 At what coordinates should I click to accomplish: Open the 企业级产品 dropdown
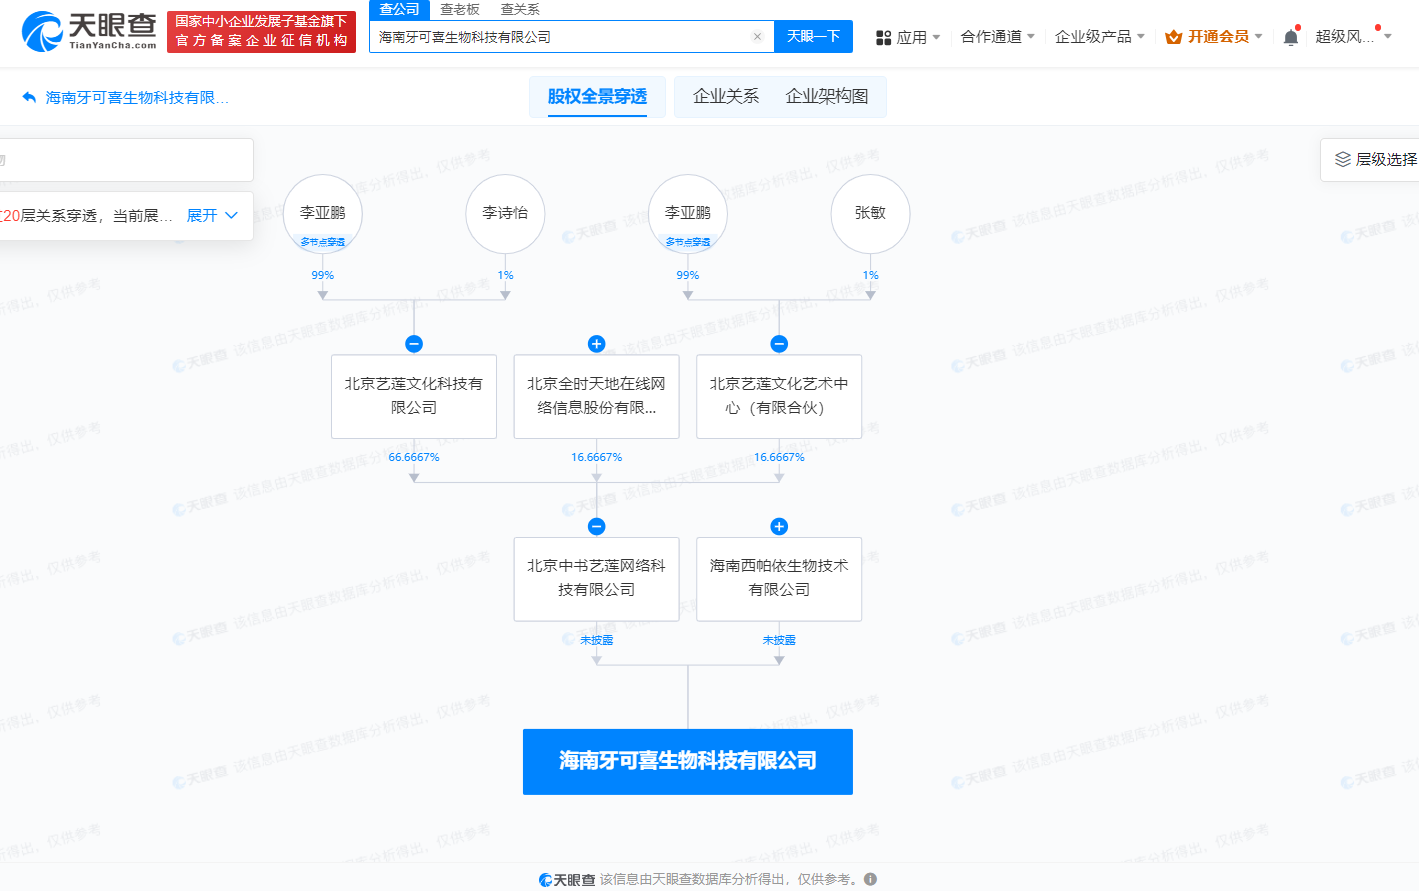click(1099, 37)
